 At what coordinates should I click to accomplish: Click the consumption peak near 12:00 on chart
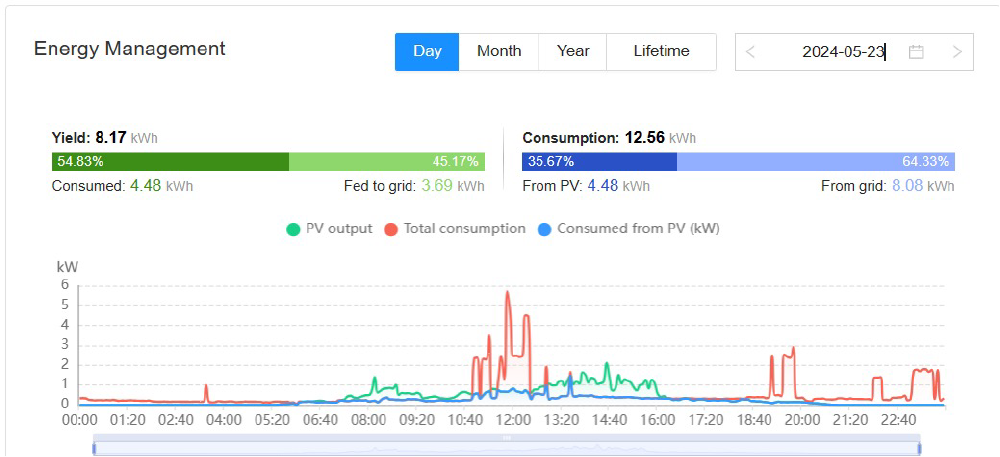pos(508,292)
